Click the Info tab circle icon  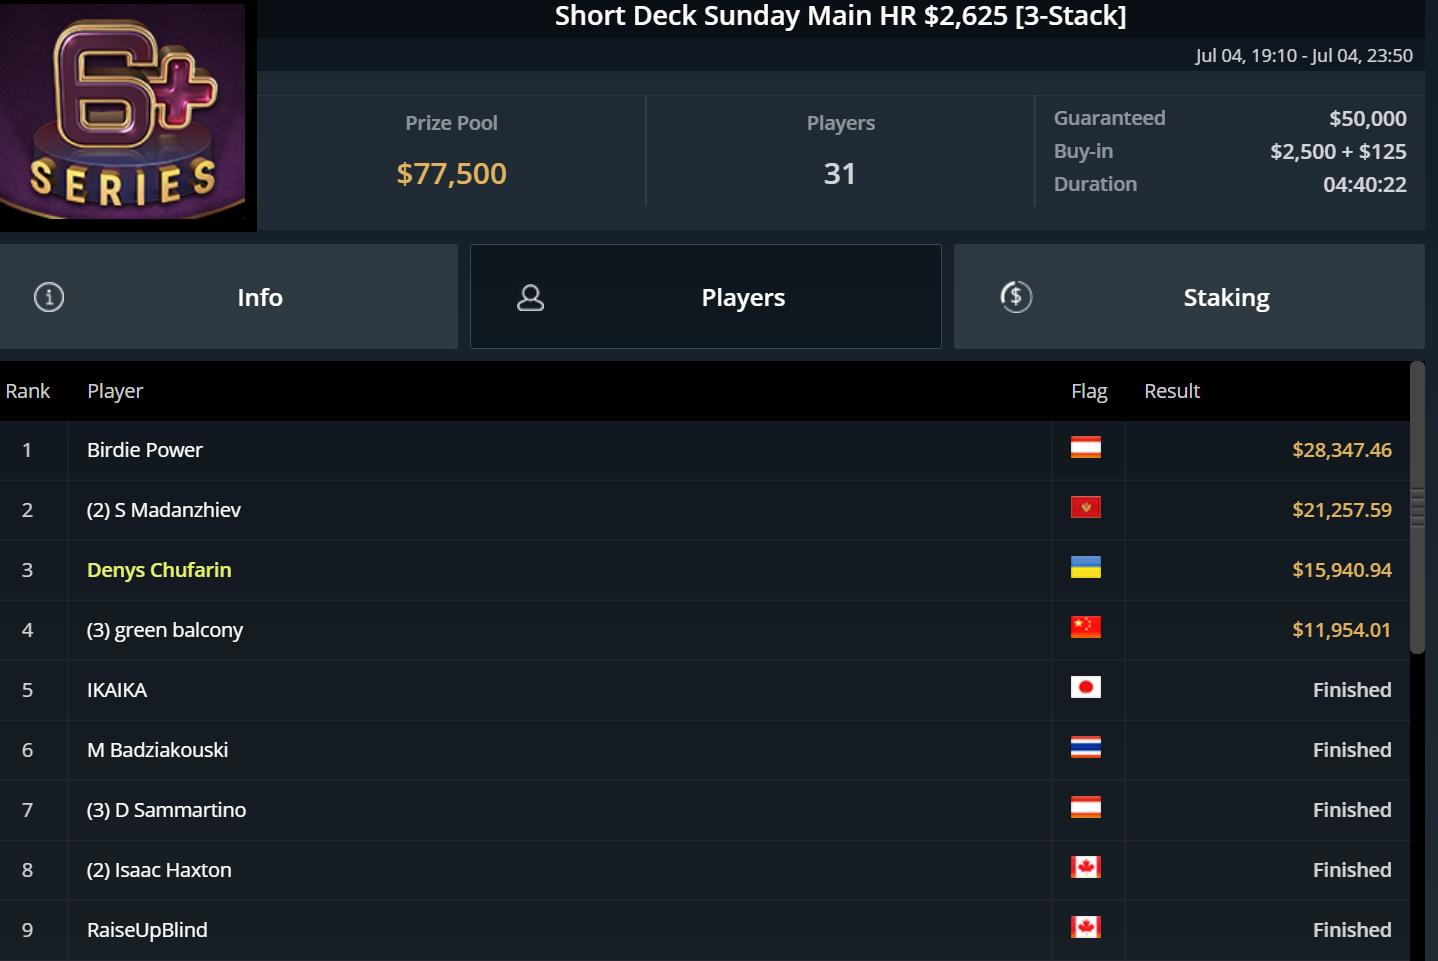[x=49, y=297]
